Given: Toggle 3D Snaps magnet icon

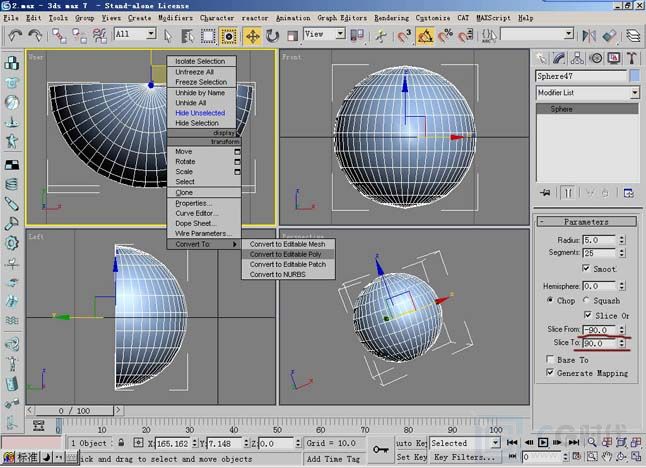Looking at the screenshot, I should pos(404,36).
